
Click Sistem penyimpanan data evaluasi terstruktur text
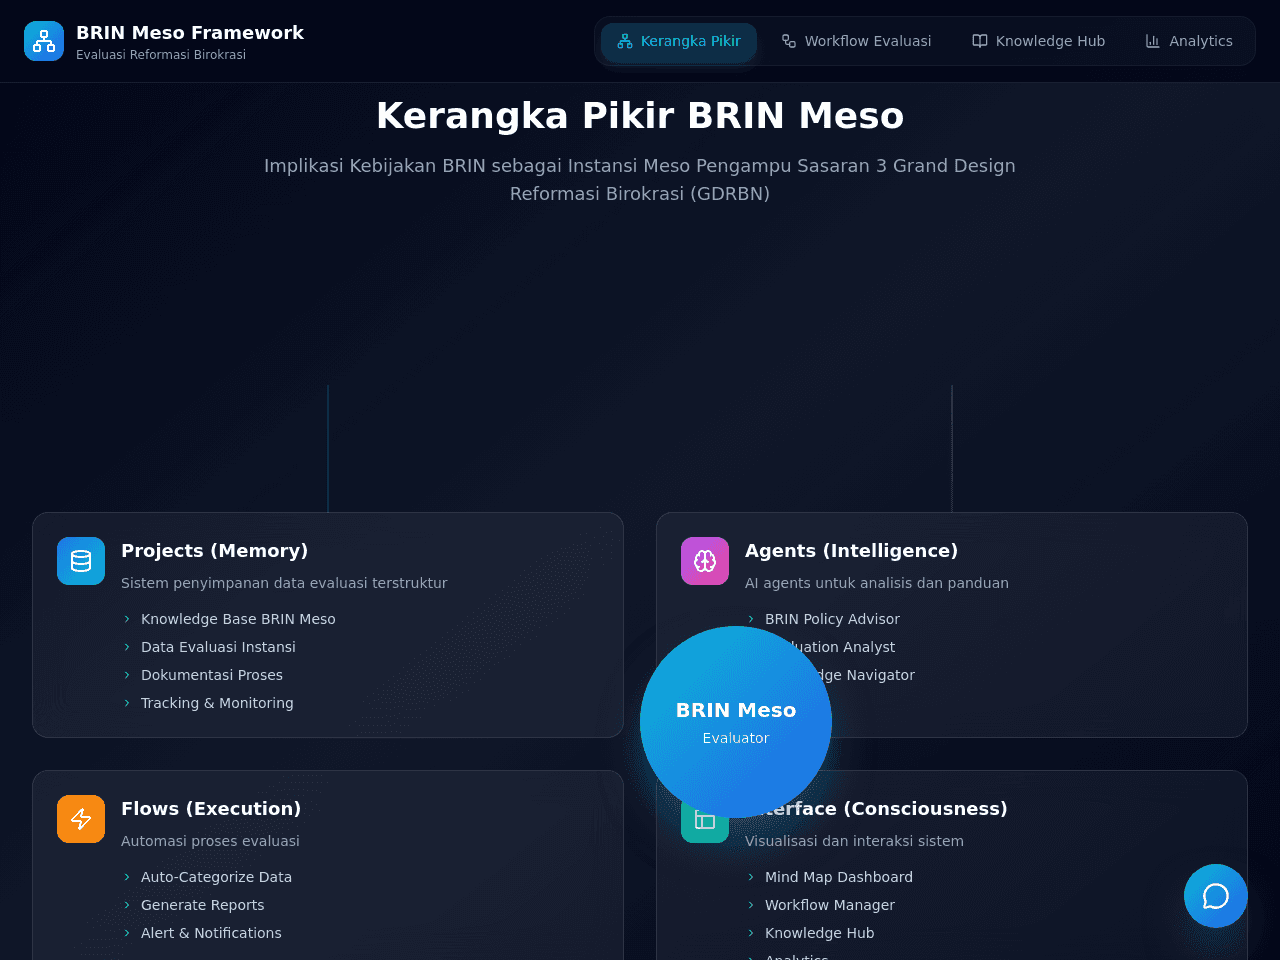284,583
